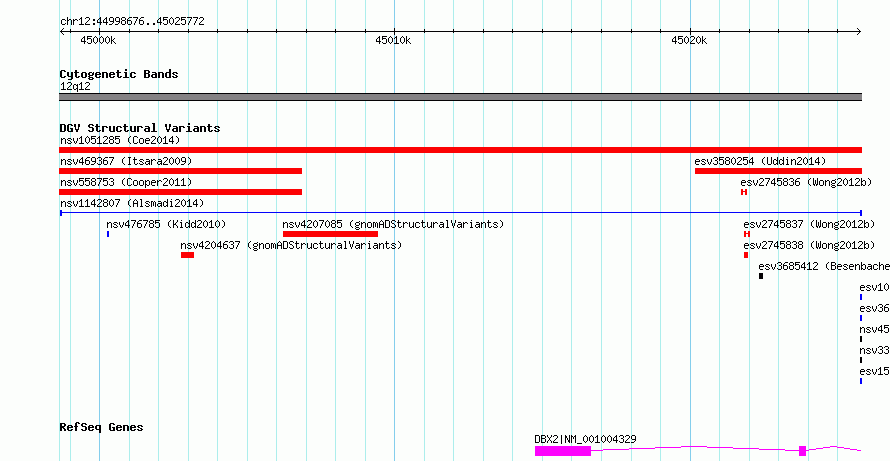
Task: Click the esv3685412 black marker
Action: [x=761, y=276]
